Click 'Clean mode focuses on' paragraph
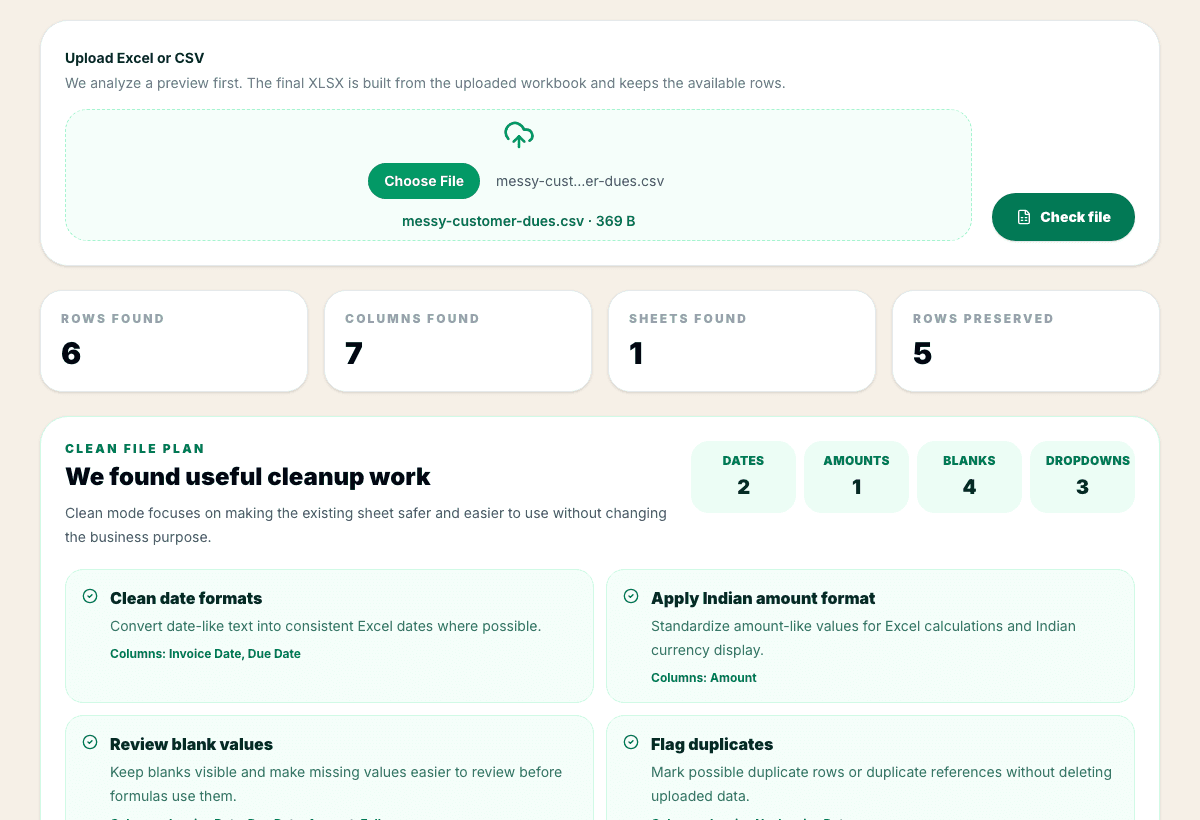The image size is (1200, 820). tap(366, 525)
